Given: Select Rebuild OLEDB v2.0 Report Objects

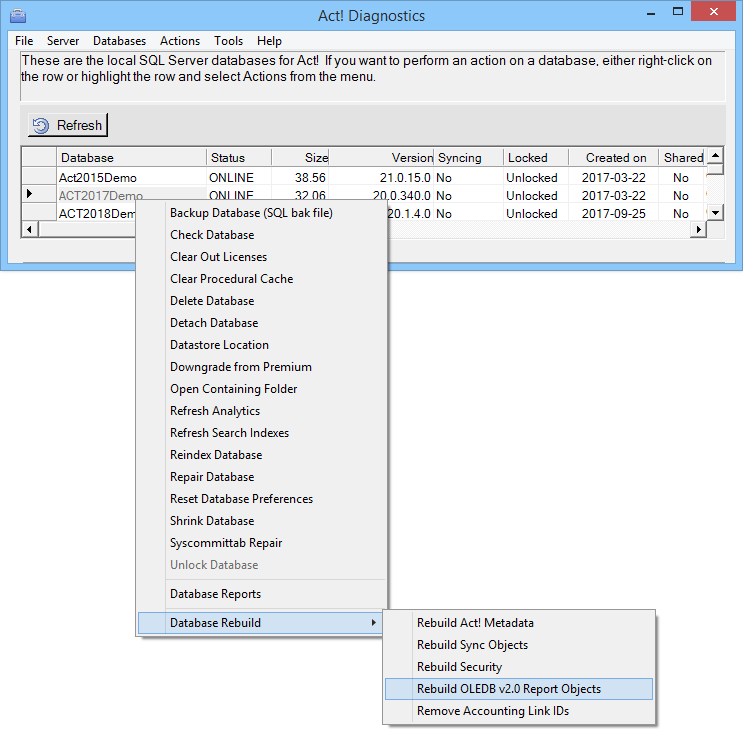Looking at the screenshot, I should click(519, 689).
